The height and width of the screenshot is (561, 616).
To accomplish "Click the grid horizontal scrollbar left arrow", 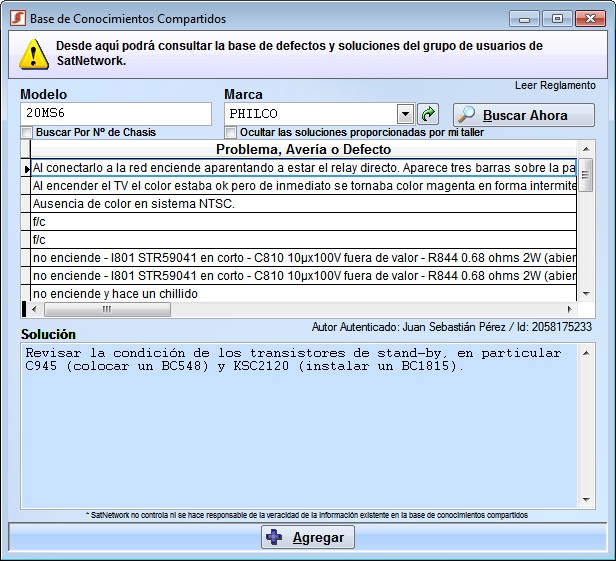I will click(x=34, y=309).
